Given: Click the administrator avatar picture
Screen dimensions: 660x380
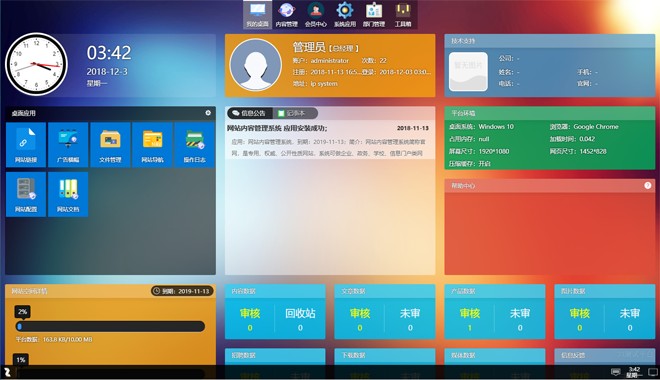Looking at the screenshot, I should tap(255, 65).
